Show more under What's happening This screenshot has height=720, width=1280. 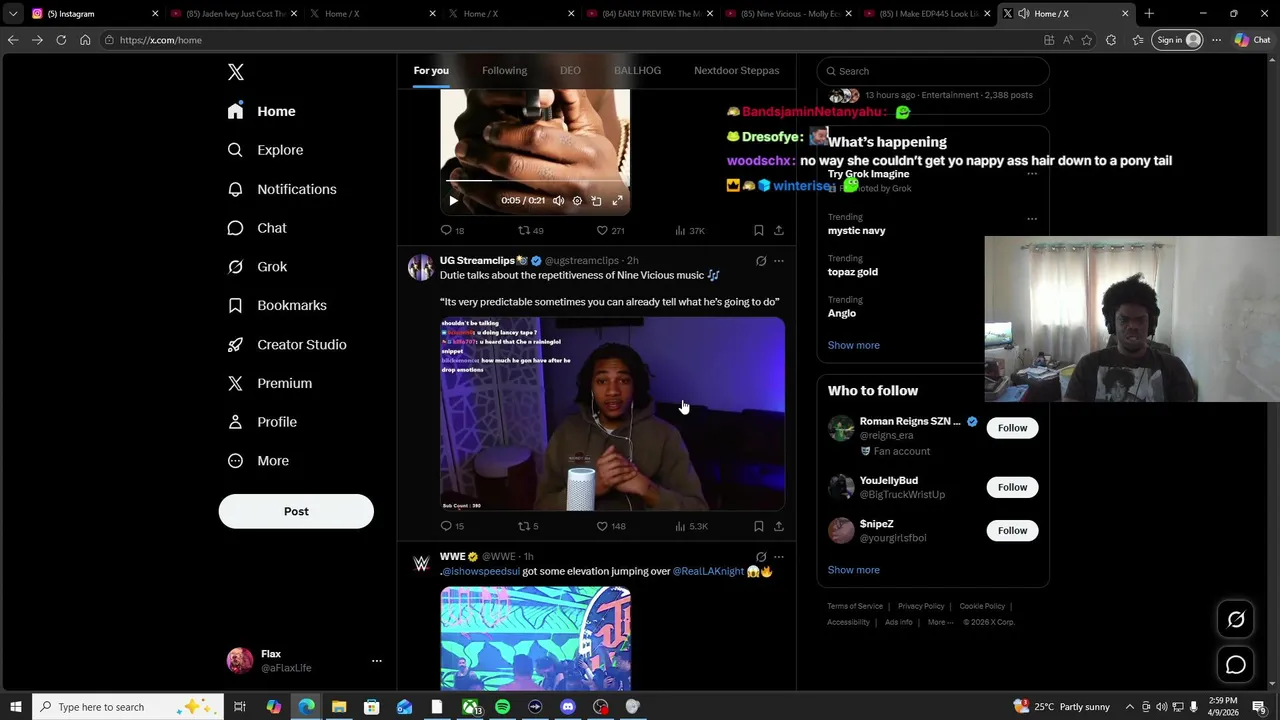(x=853, y=345)
